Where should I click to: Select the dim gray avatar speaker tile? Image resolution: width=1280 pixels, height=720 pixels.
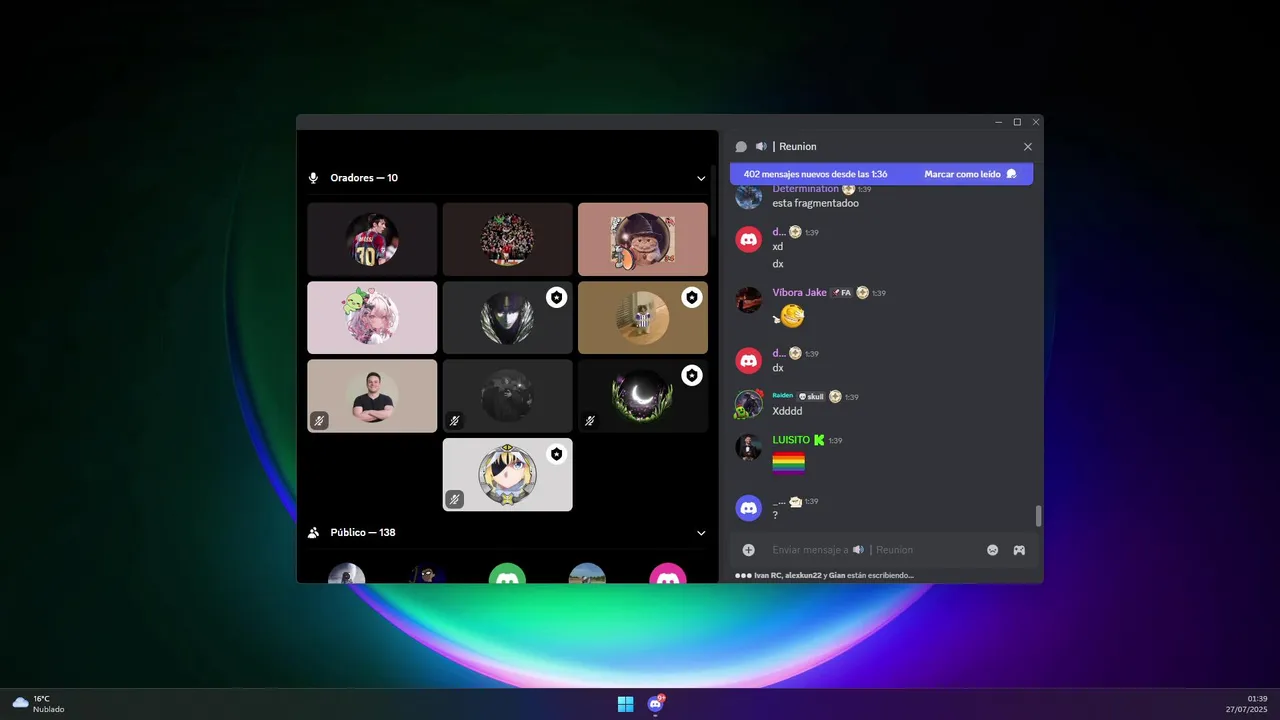point(507,396)
